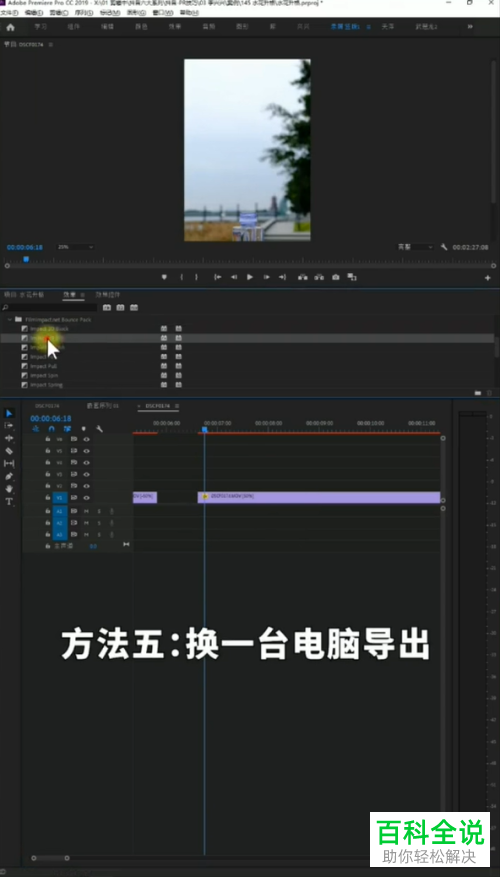This screenshot has height=877, width=500.
Task: Create new custom bin in Effects panel
Action: pos(478,393)
